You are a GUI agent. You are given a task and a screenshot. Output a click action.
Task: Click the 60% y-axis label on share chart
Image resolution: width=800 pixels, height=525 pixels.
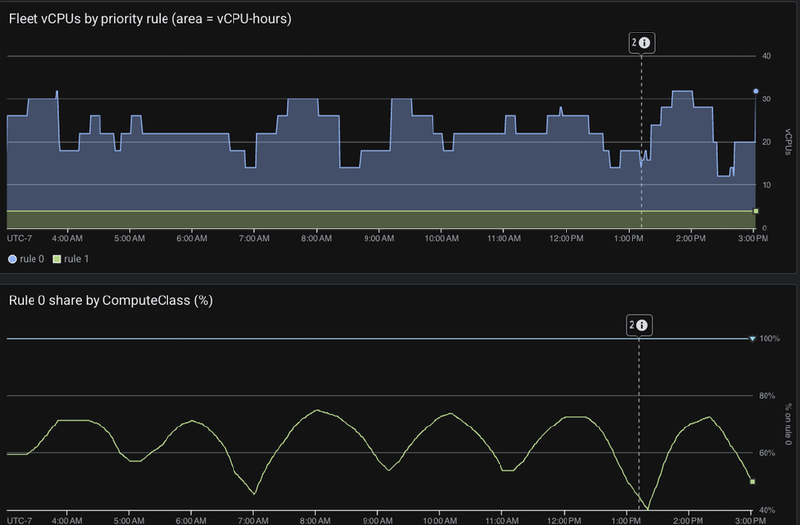point(767,453)
